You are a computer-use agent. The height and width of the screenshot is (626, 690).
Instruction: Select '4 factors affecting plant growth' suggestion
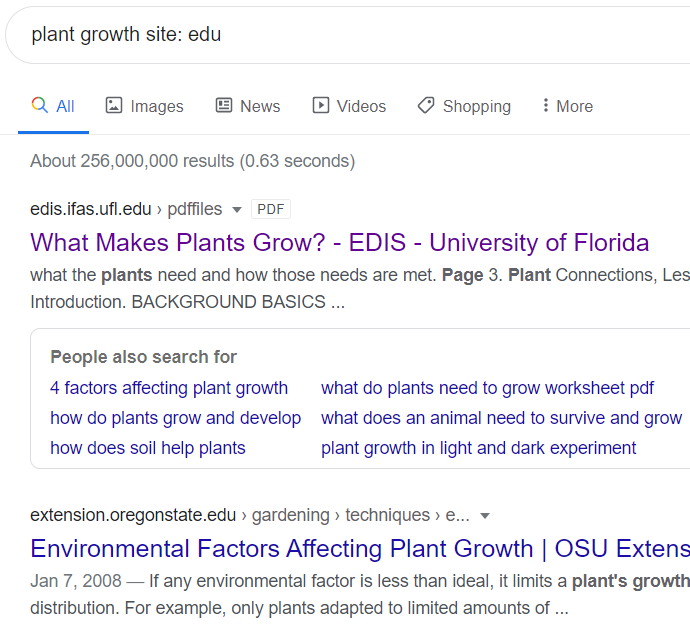coord(169,388)
